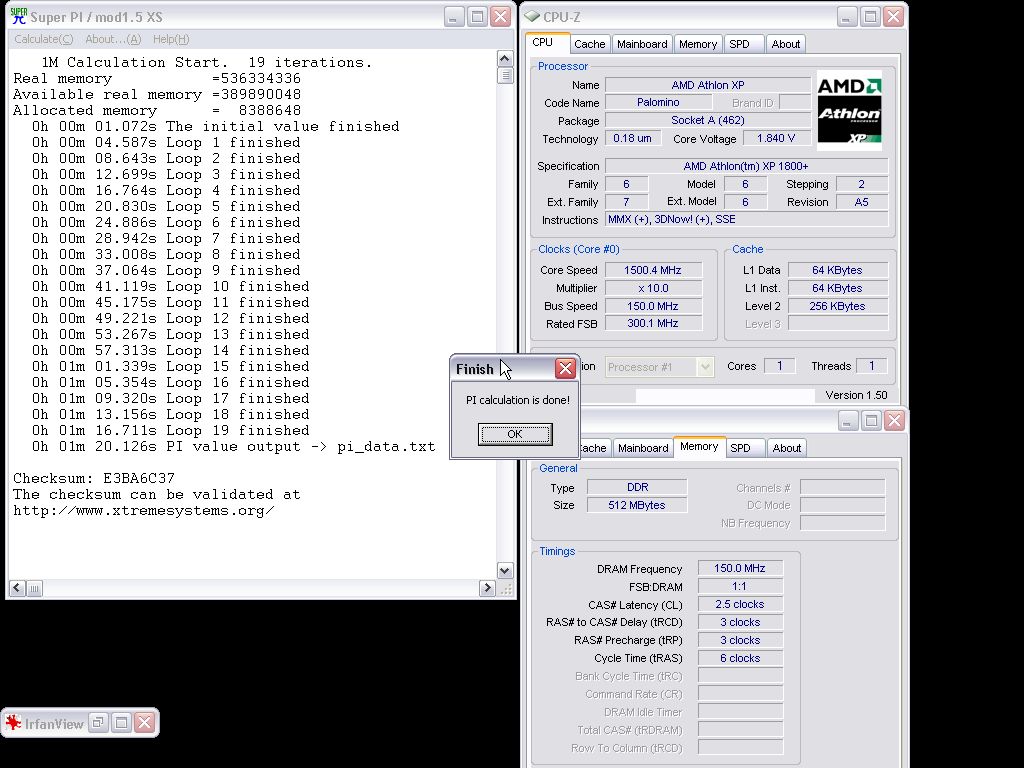
Task: Click the Loop 19 finished line
Action: [x=170, y=431]
